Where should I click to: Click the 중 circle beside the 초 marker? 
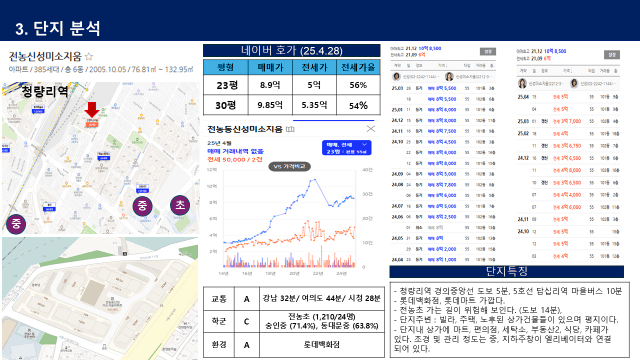(x=142, y=205)
